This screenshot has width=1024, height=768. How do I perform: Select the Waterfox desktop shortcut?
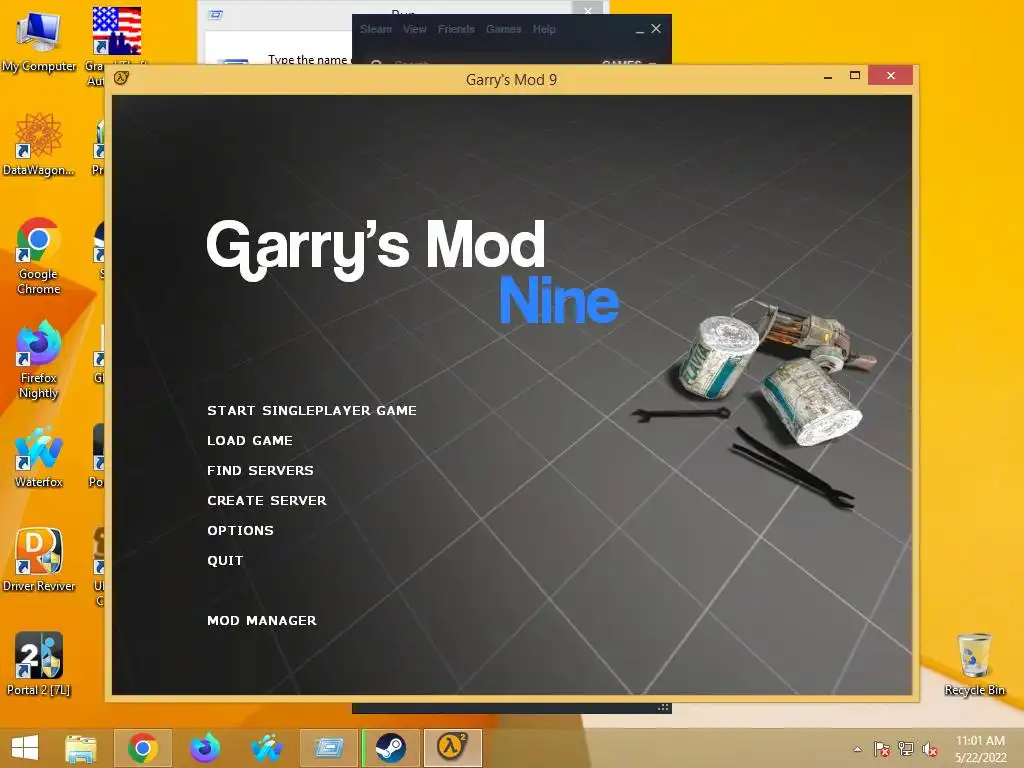39,457
